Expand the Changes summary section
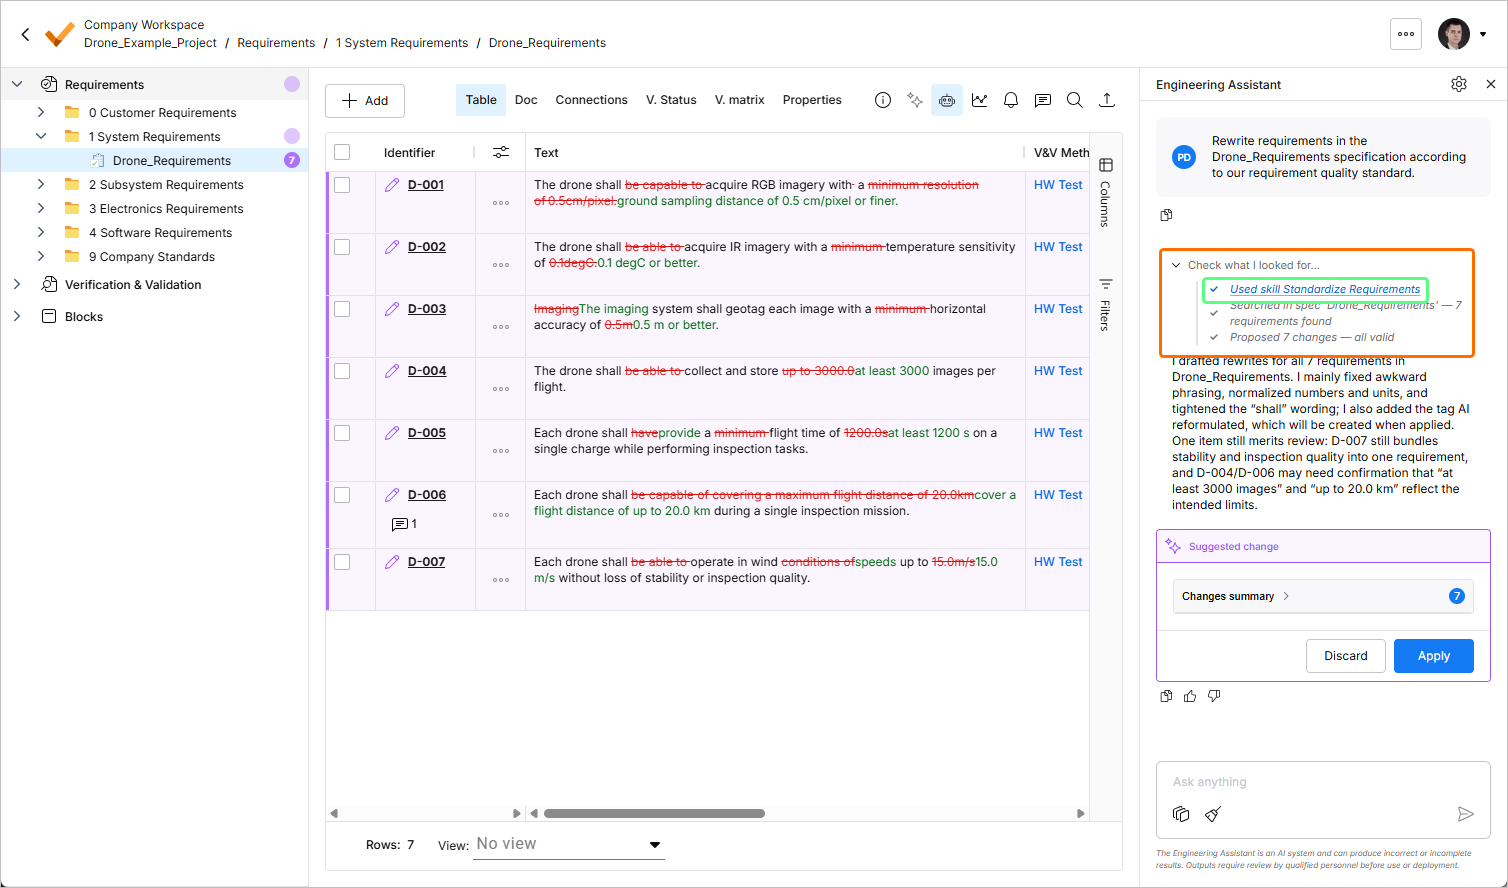Screen dimensions: 1508x888 [x=1323, y=596]
